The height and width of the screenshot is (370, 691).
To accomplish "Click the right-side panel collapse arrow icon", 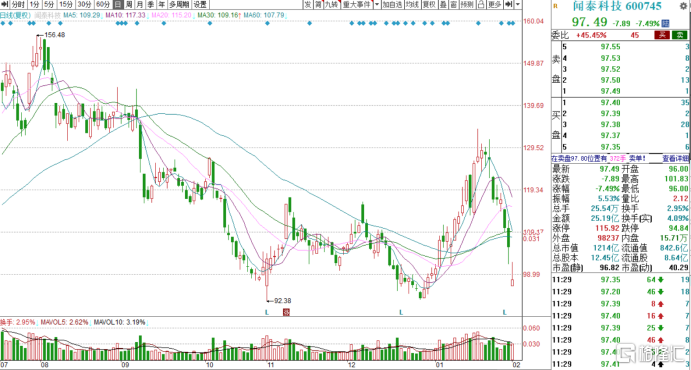I will coord(509,5).
